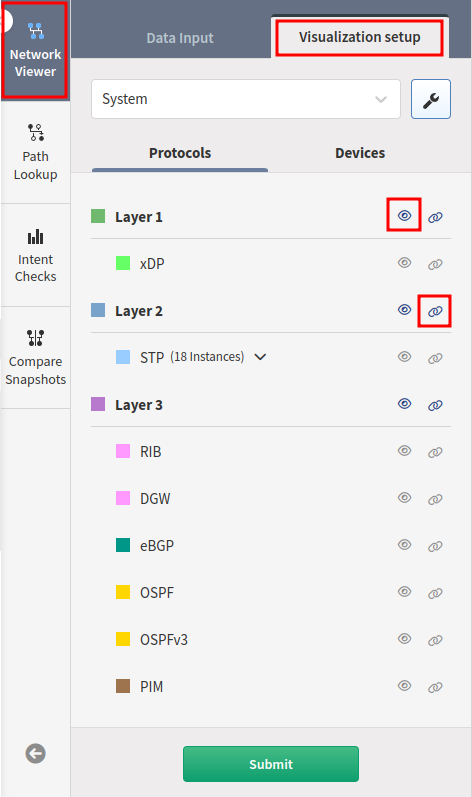The height and width of the screenshot is (797, 472).
Task: Click the green Submit button
Action: (271, 764)
